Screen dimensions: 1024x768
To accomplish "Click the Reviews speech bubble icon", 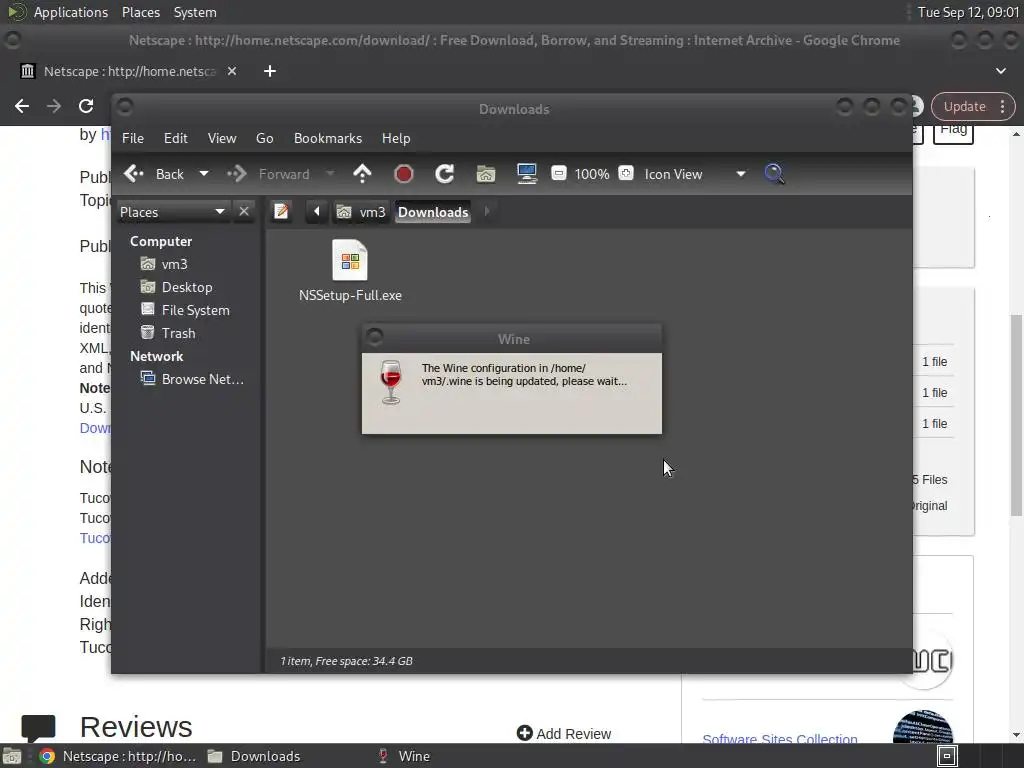I will click(38, 729).
